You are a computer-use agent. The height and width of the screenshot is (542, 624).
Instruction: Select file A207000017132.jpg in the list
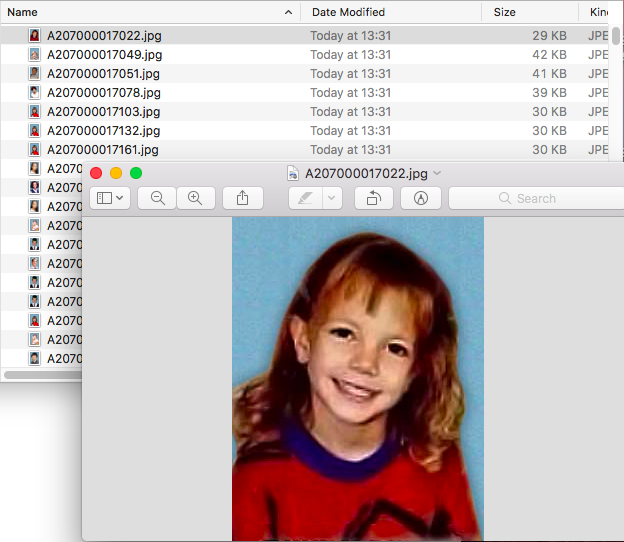click(104, 131)
